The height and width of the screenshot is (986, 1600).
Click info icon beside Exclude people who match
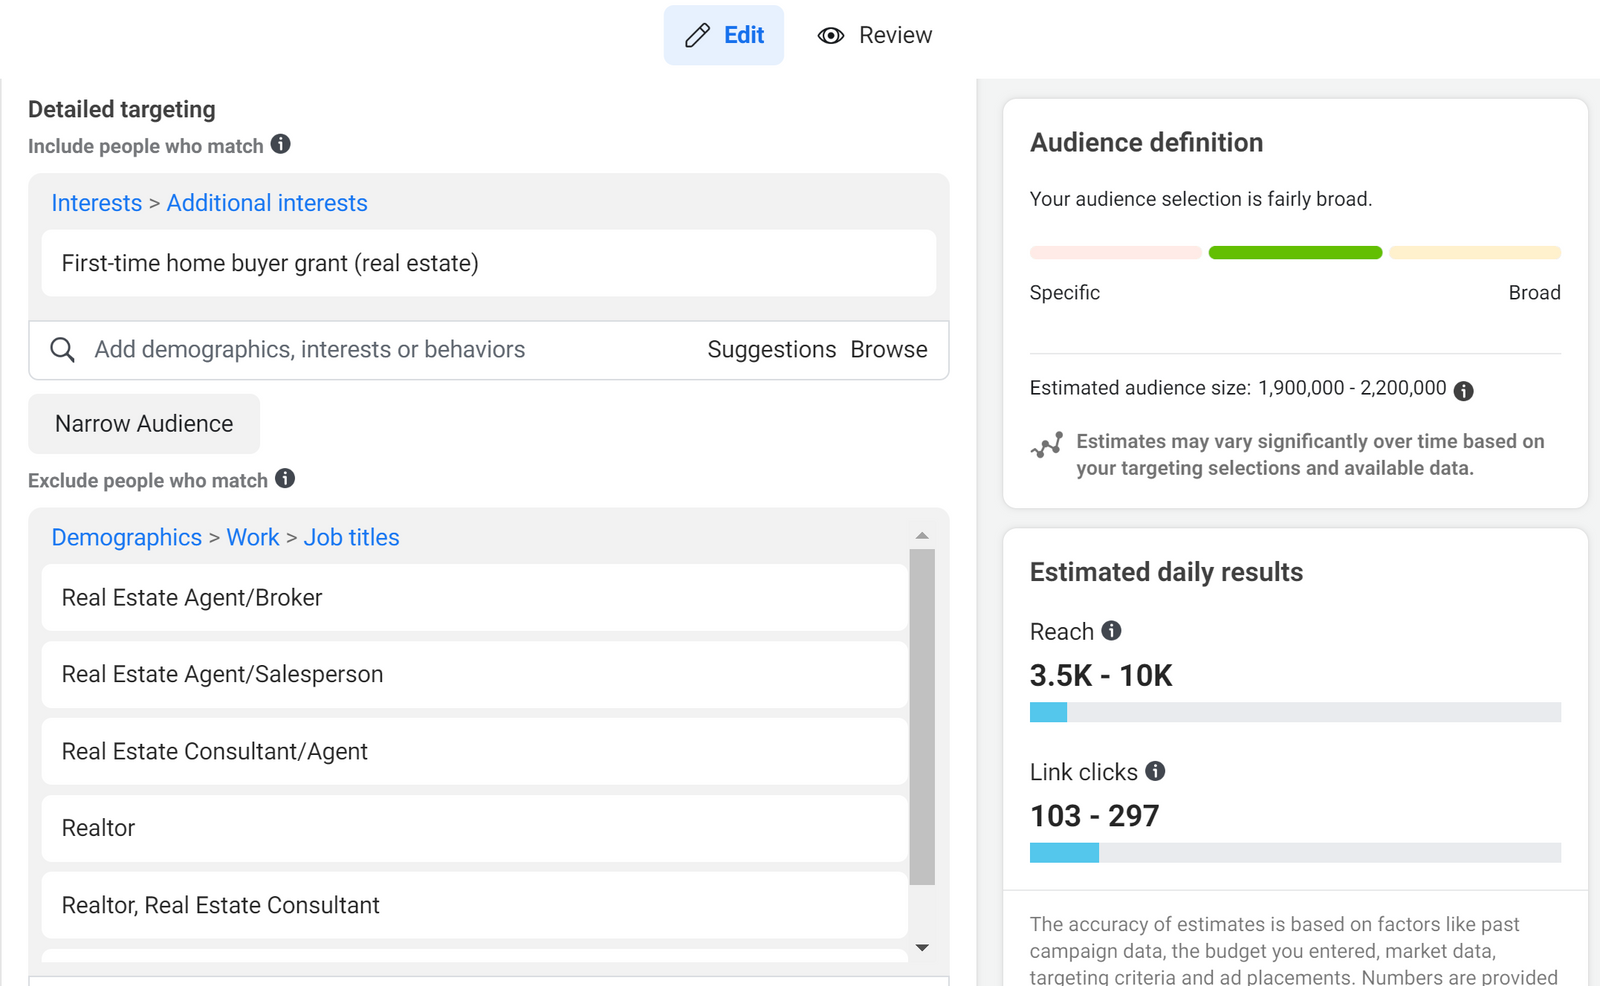[x=285, y=478]
